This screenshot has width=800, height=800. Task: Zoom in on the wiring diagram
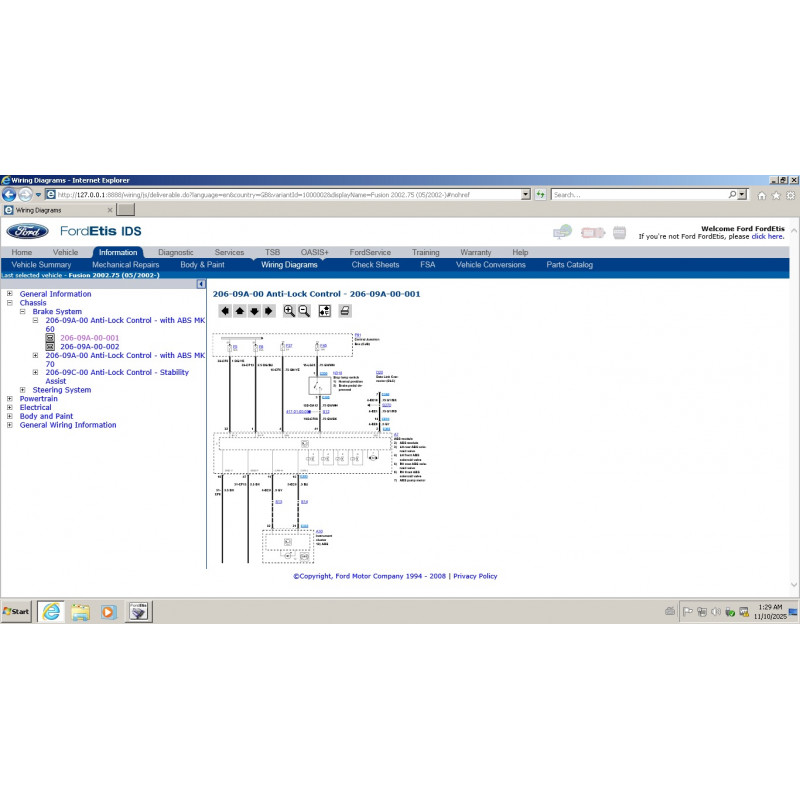pos(289,311)
